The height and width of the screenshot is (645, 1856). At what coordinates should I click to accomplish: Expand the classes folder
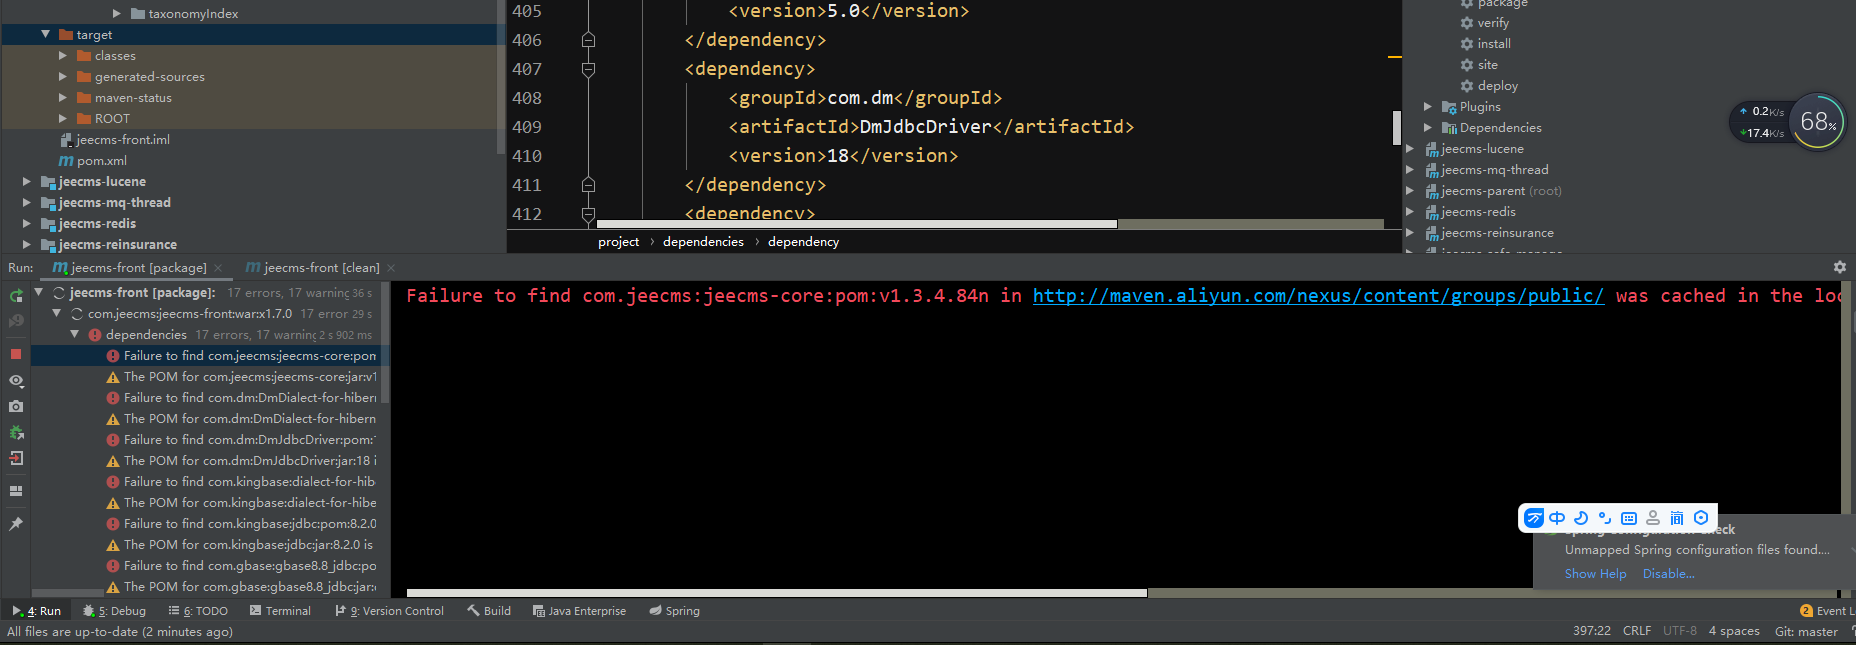63,55
